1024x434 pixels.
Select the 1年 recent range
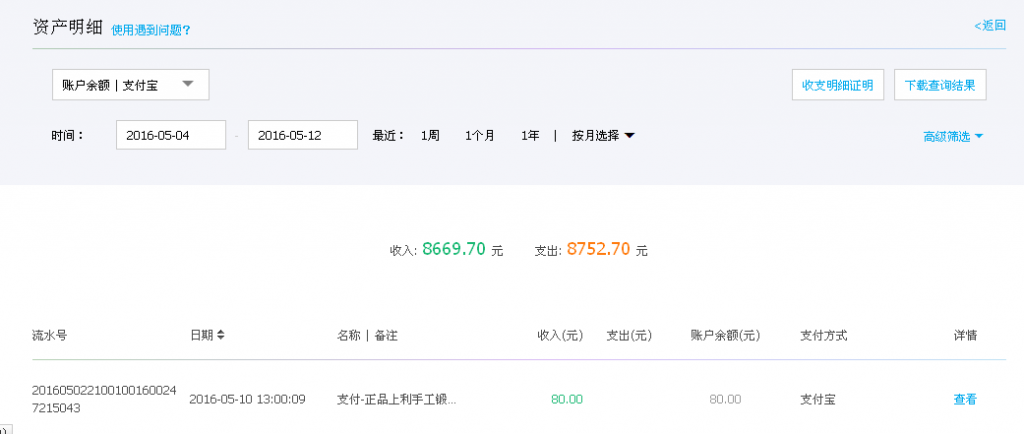530,135
